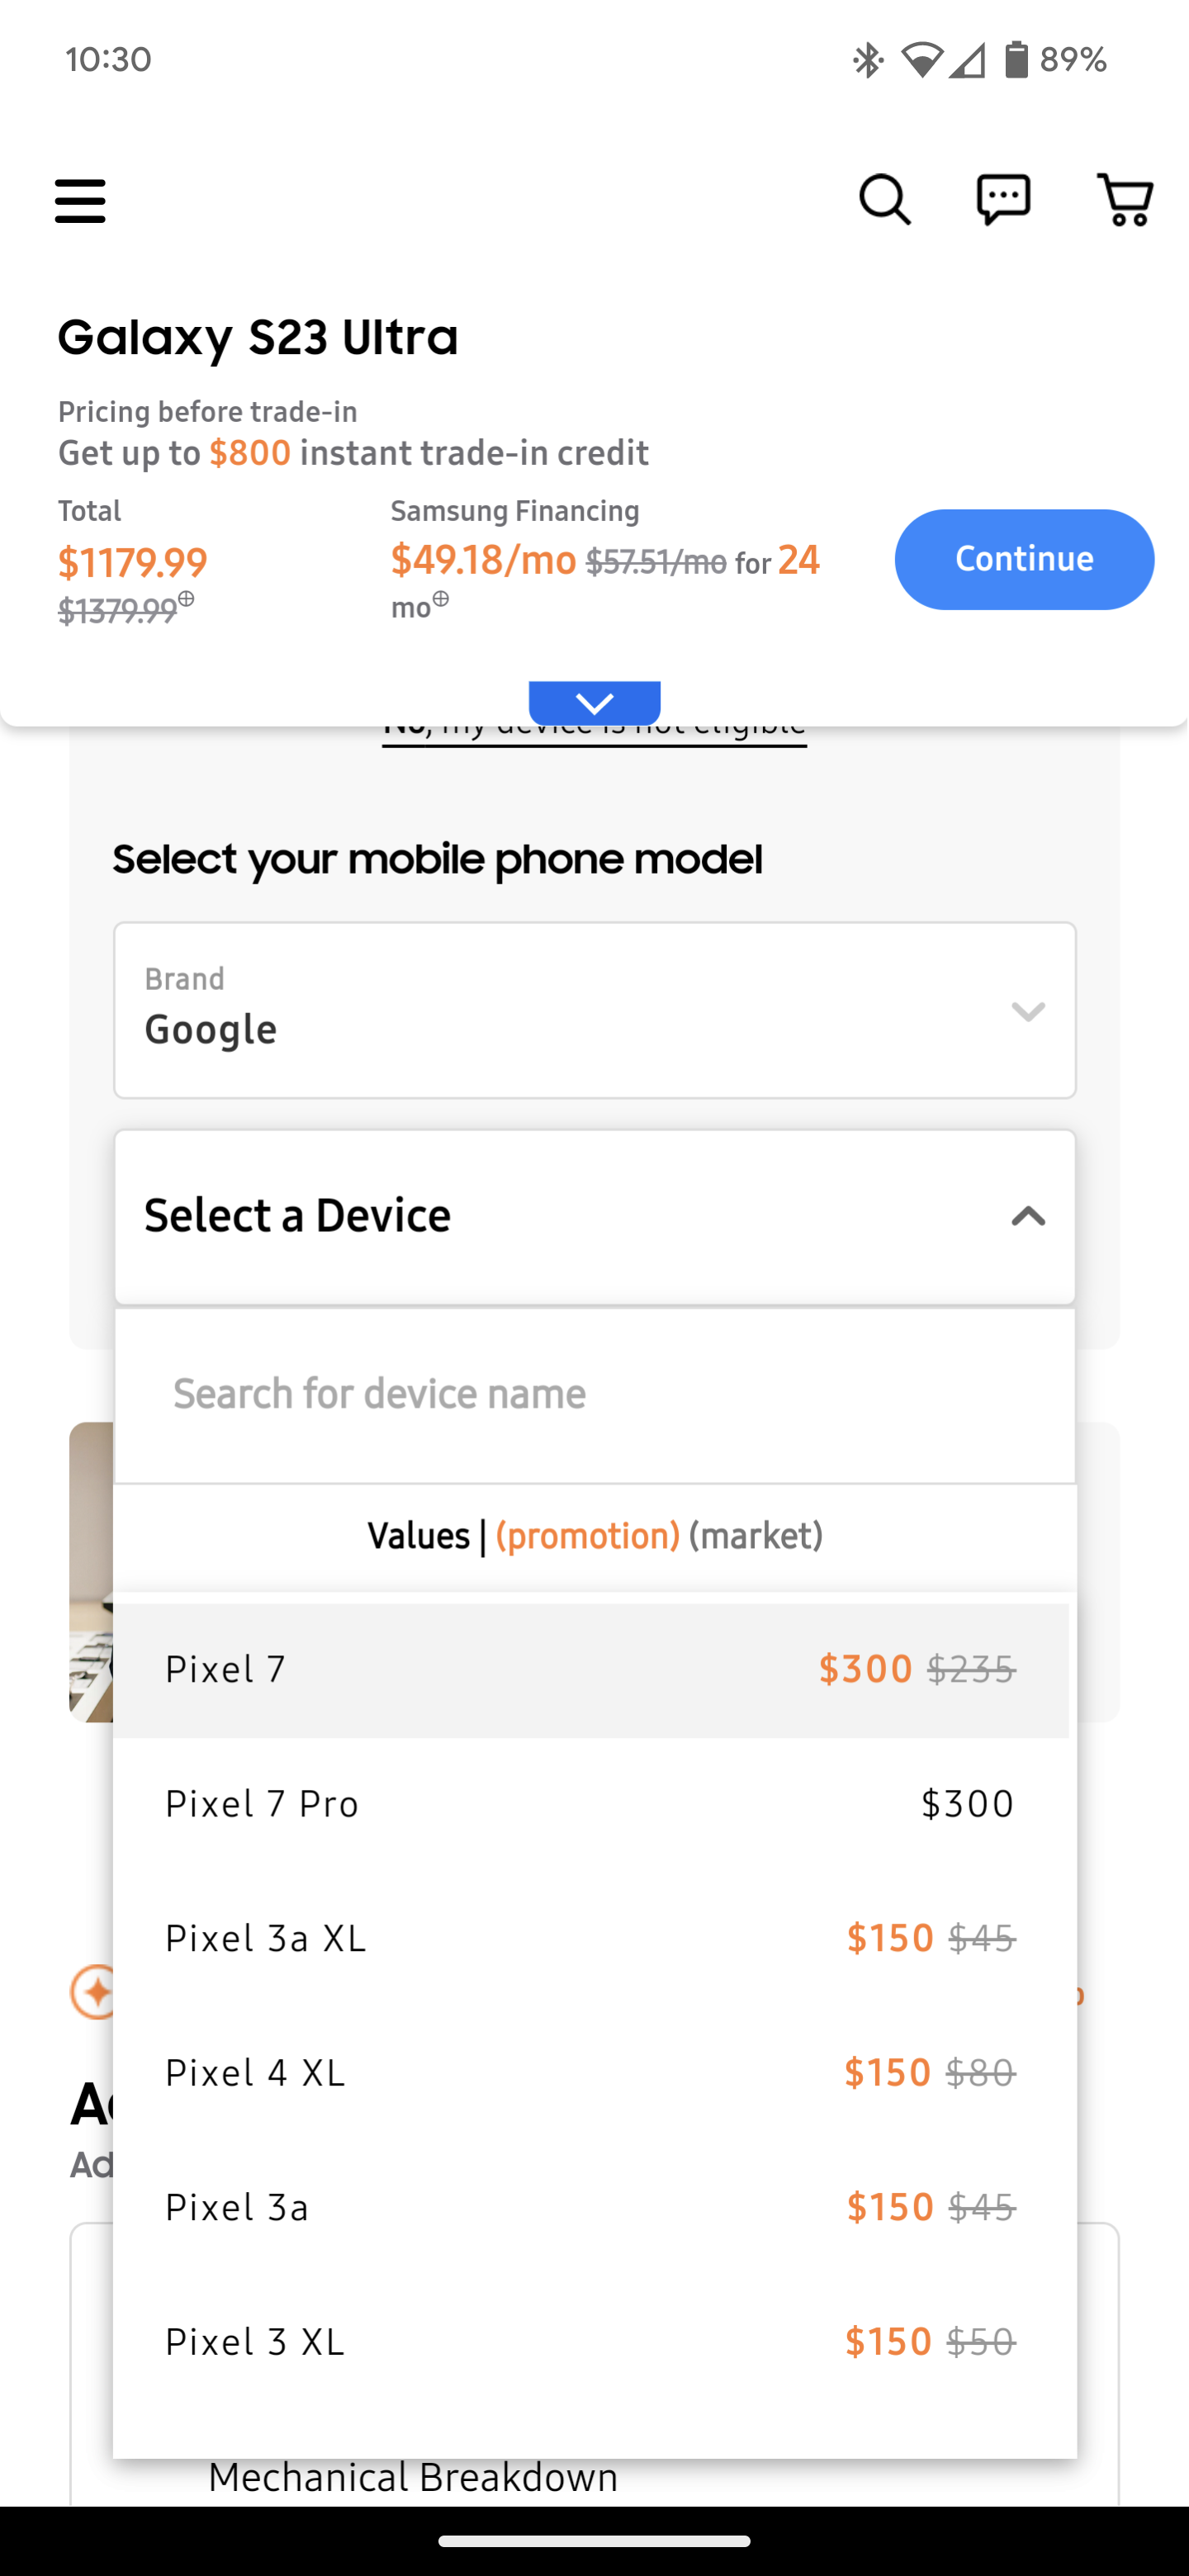The height and width of the screenshot is (2576, 1189).
Task: Tap the image thumbnail left of dropdown
Action: pos(90,1572)
